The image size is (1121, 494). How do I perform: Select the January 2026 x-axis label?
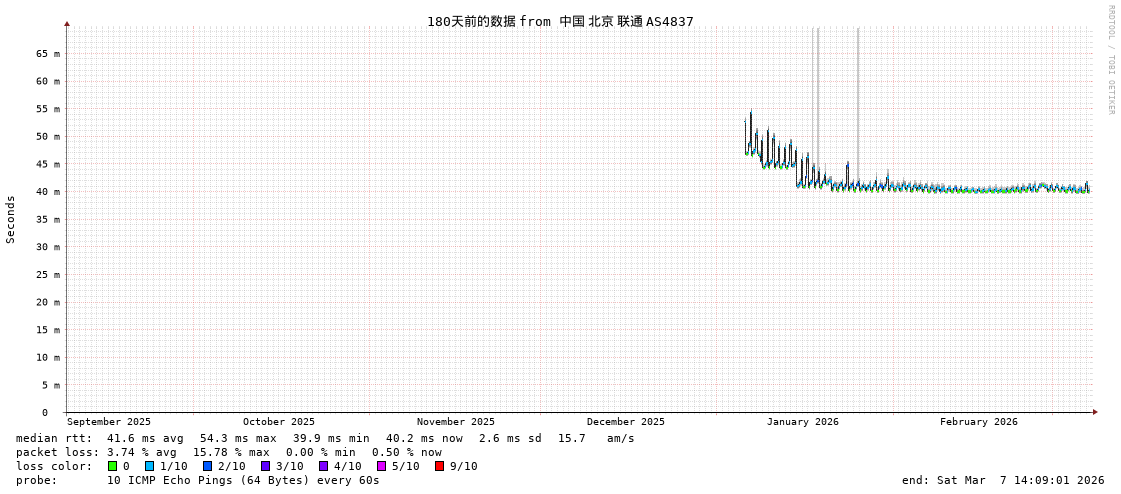[x=802, y=422]
